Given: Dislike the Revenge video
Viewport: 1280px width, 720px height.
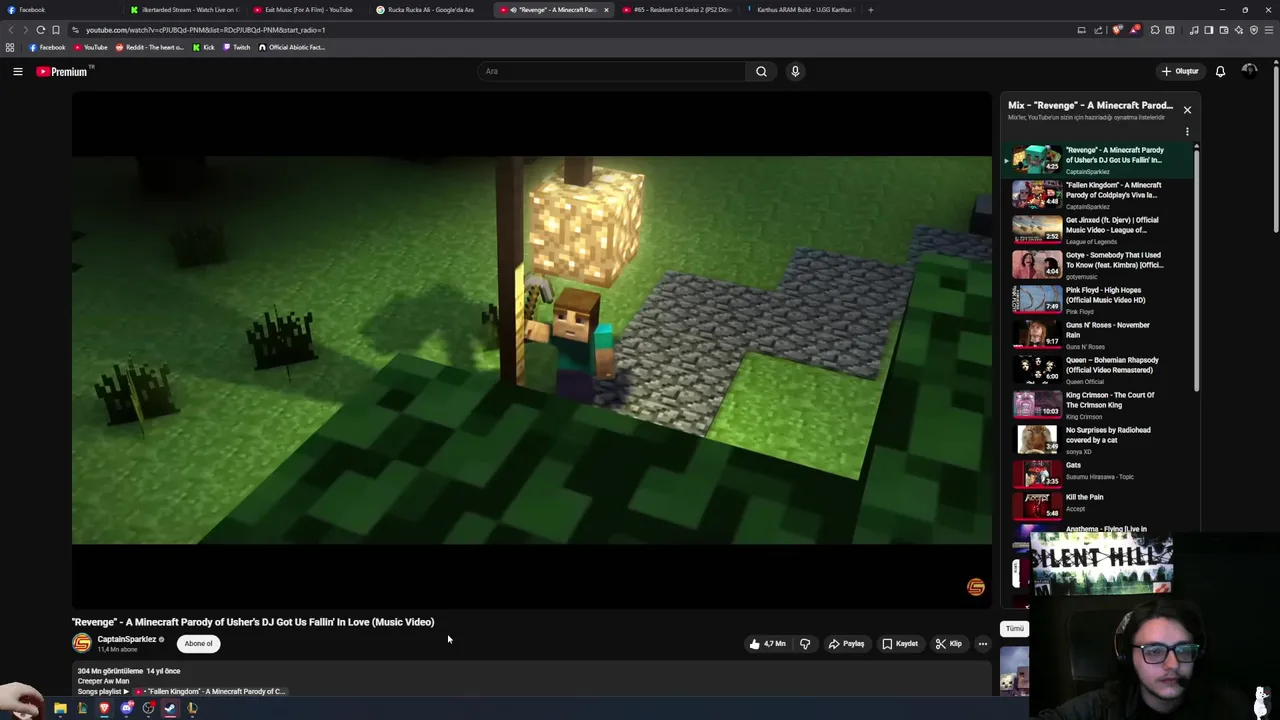Looking at the screenshot, I should pyautogui.click(x=805, y=644).
